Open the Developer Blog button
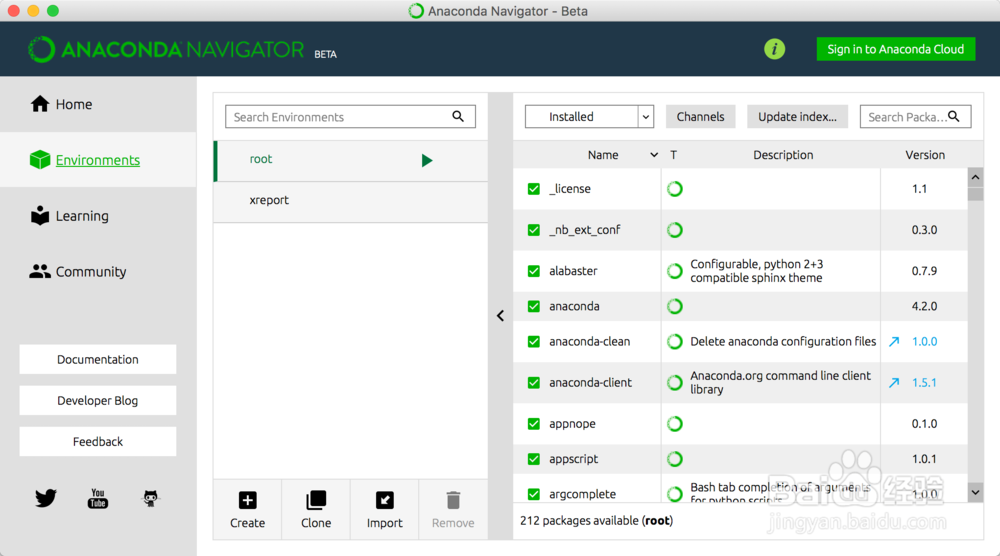Screen dimensions: 1000x556 pyautogui.click(x=98, y=400)
